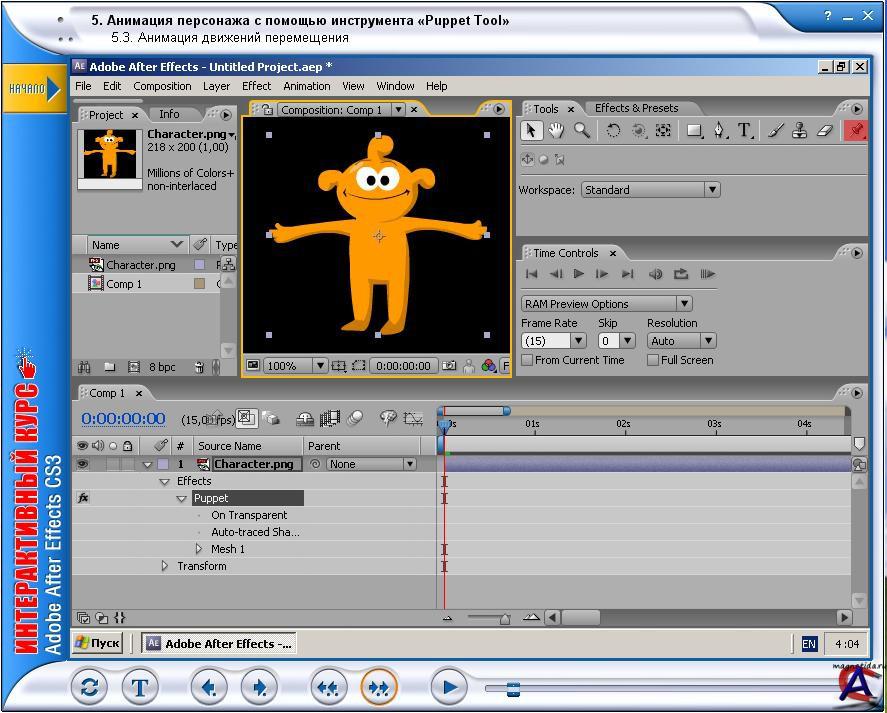
Task: Select the Eraser tool
Action: click(x=824, y=130)
